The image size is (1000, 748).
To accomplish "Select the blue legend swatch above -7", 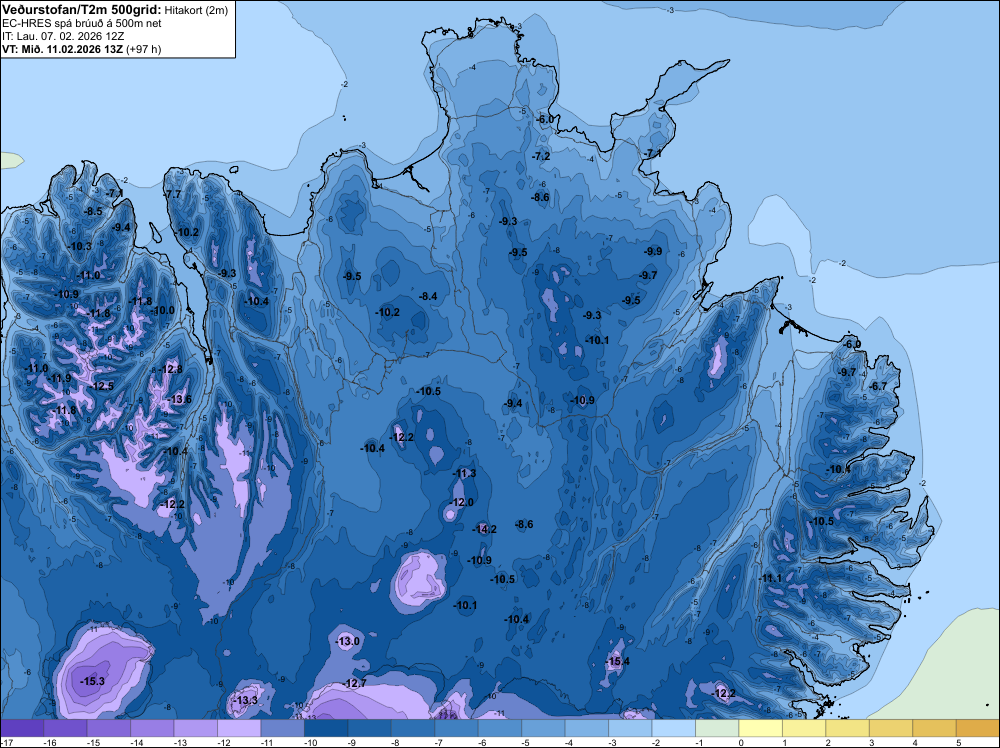I will click(x=456, y=728).
